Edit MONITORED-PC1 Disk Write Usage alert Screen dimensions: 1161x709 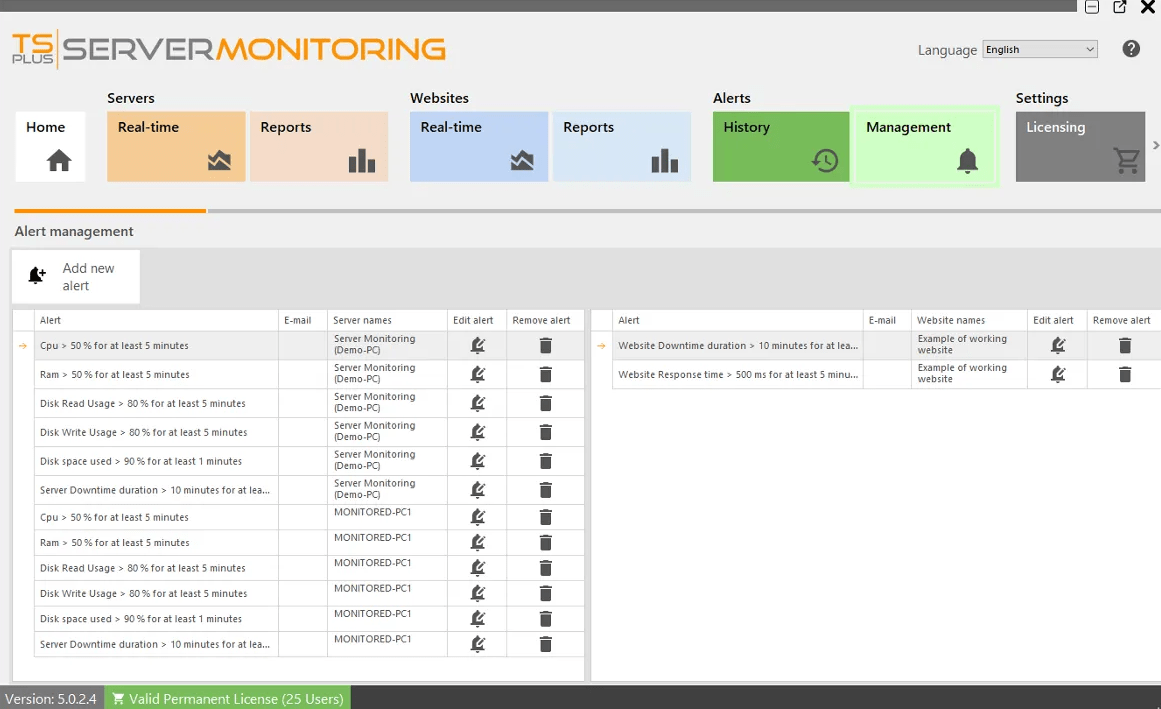(x=478, y=594)
